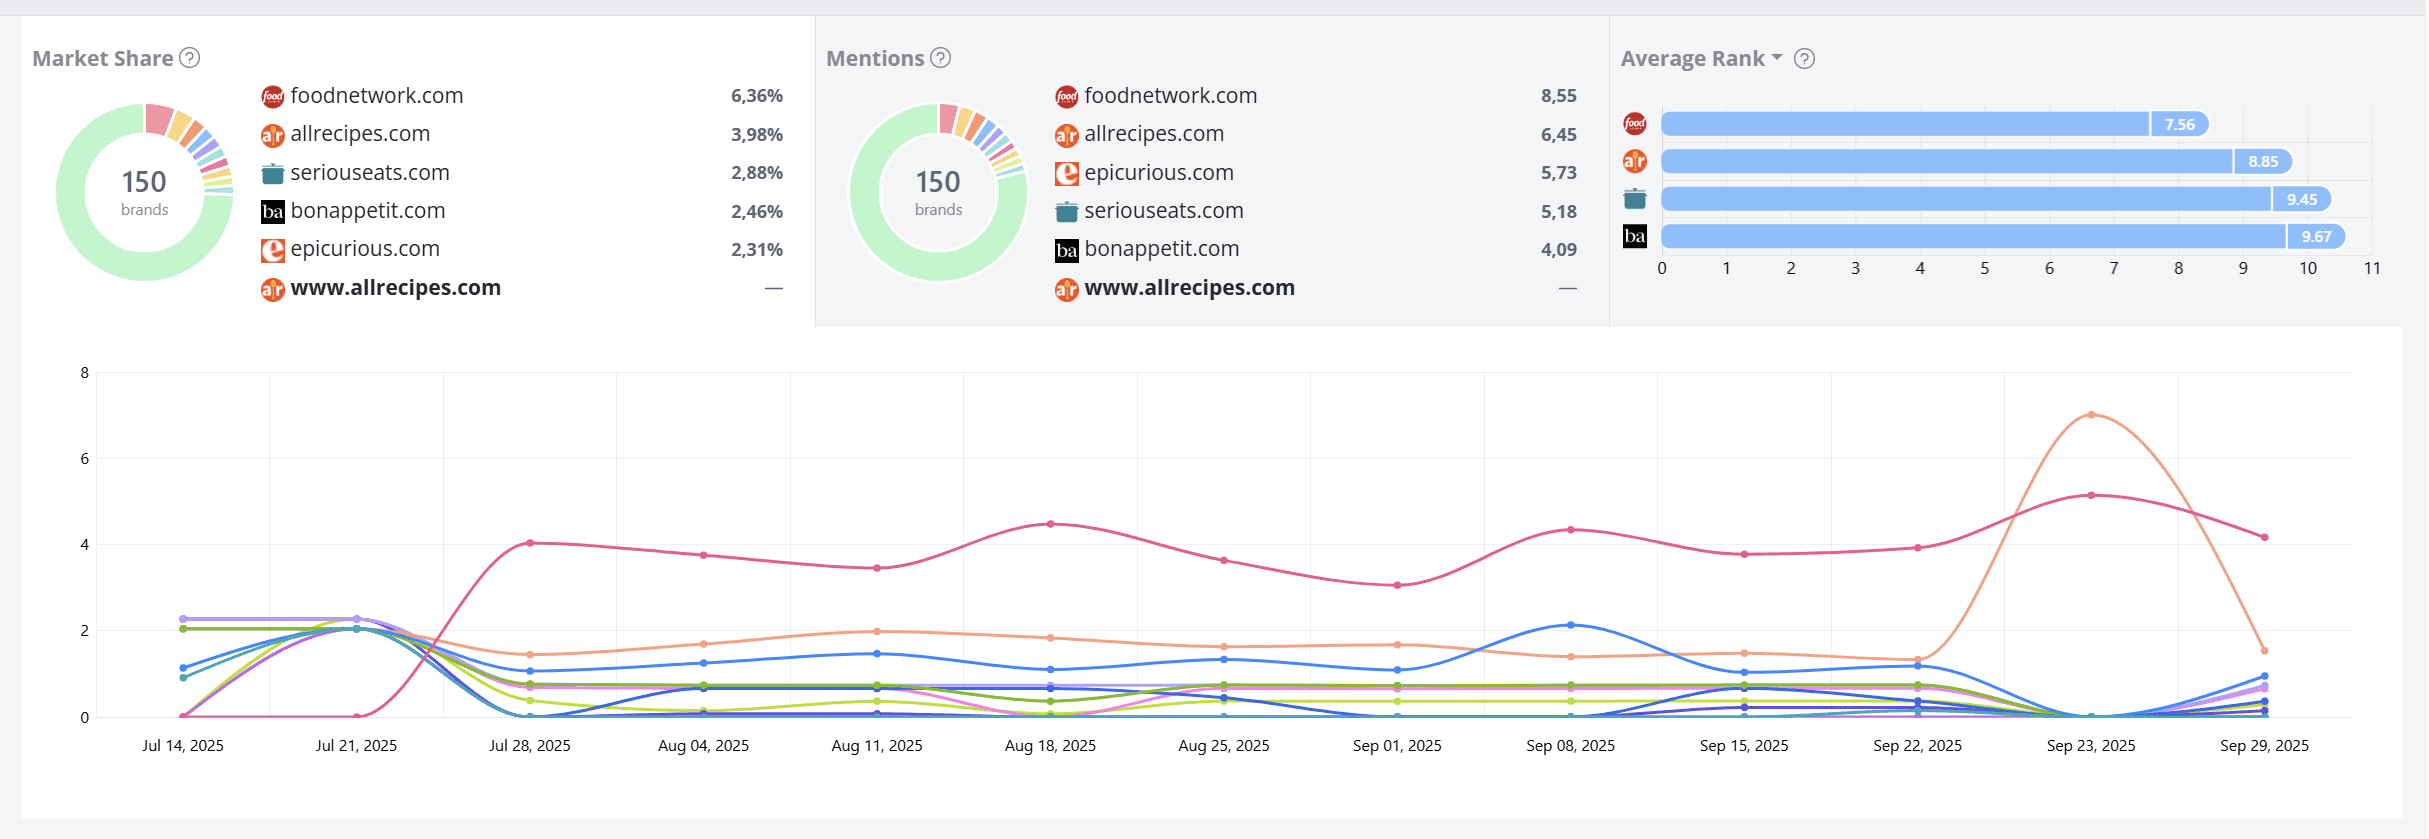Select seriouseats.com in Market Share list
Viewport: 2429px width, 839px height.
(369, 173)
